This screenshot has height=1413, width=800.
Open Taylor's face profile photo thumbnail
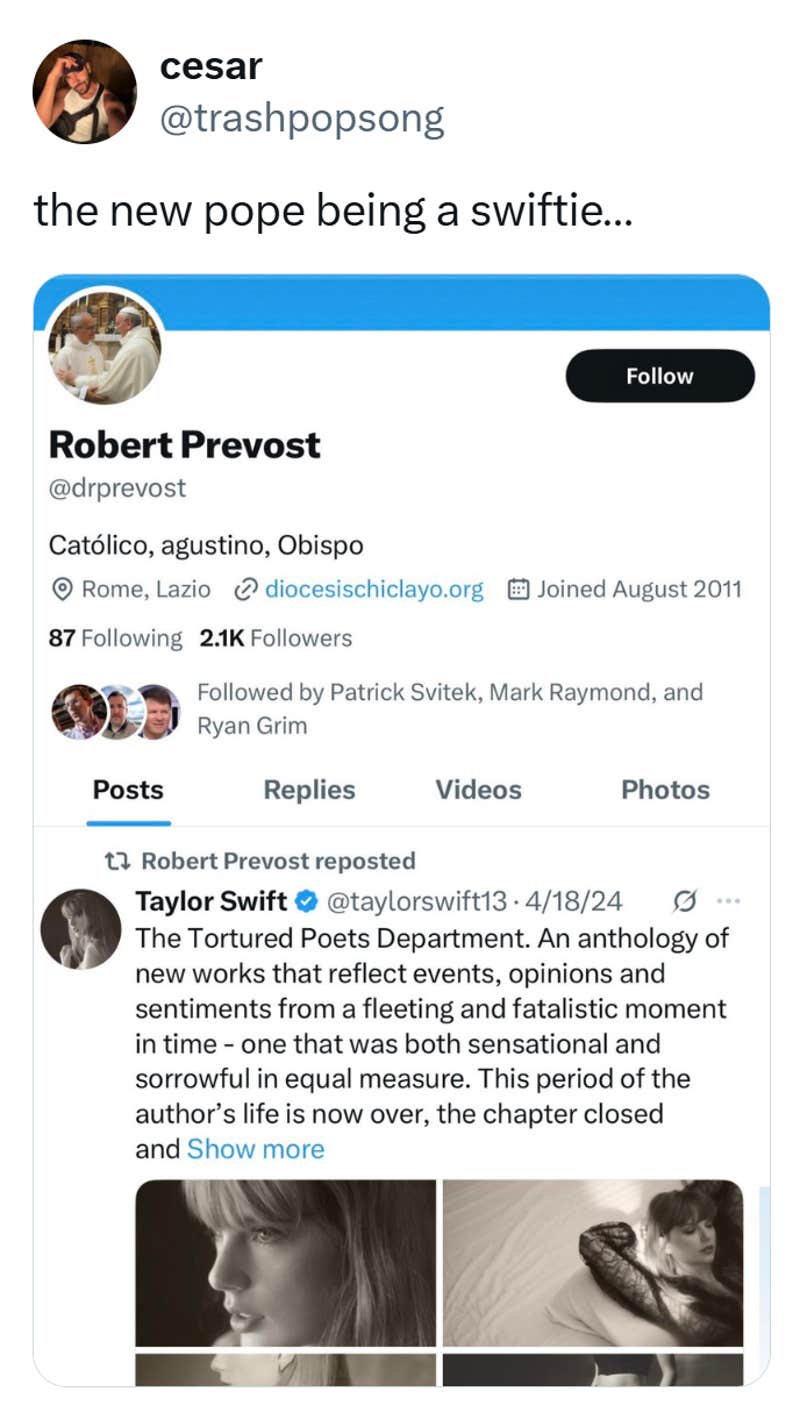286,1262
